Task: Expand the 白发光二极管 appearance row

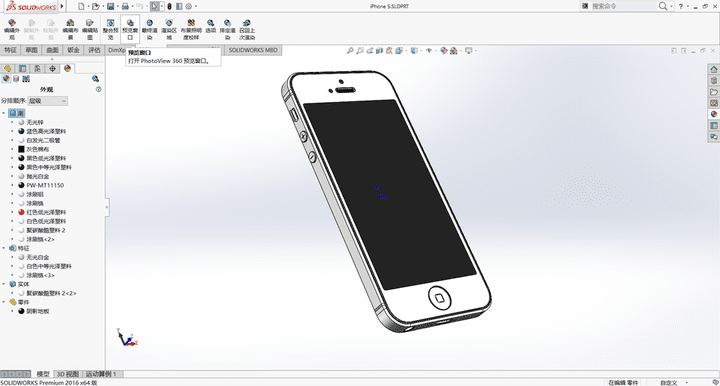Action: tap(12, 140)
